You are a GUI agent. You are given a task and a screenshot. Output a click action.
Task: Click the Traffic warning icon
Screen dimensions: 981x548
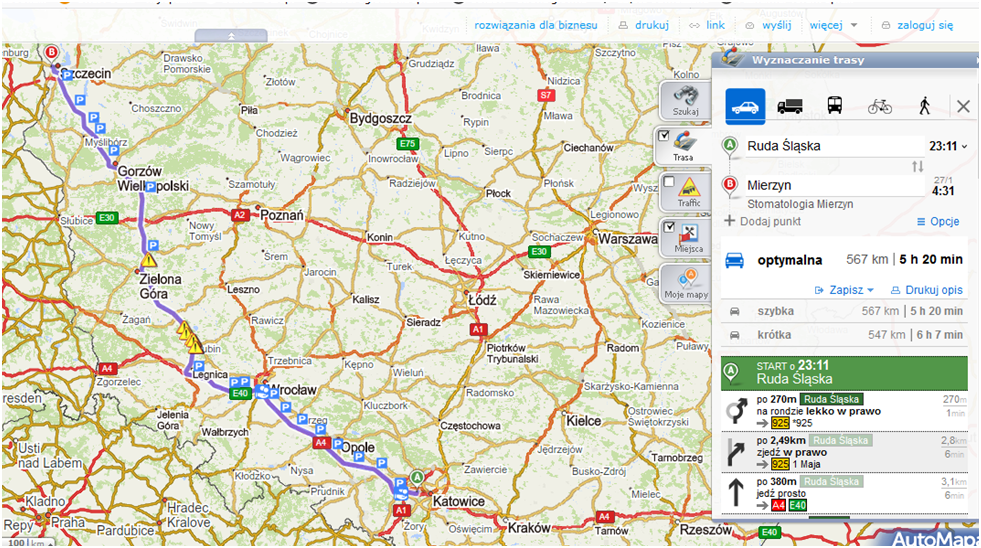[689, 187]
